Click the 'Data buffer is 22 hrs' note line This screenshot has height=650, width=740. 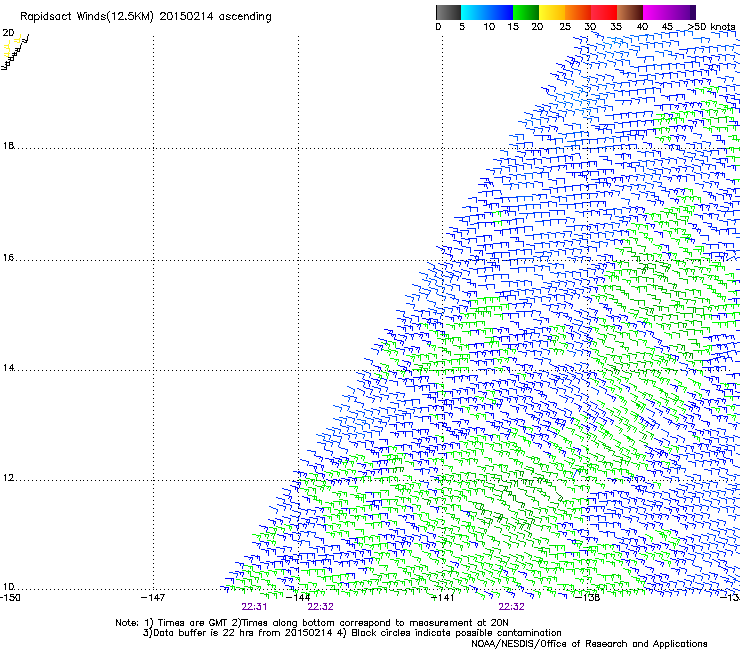point(352,633)
